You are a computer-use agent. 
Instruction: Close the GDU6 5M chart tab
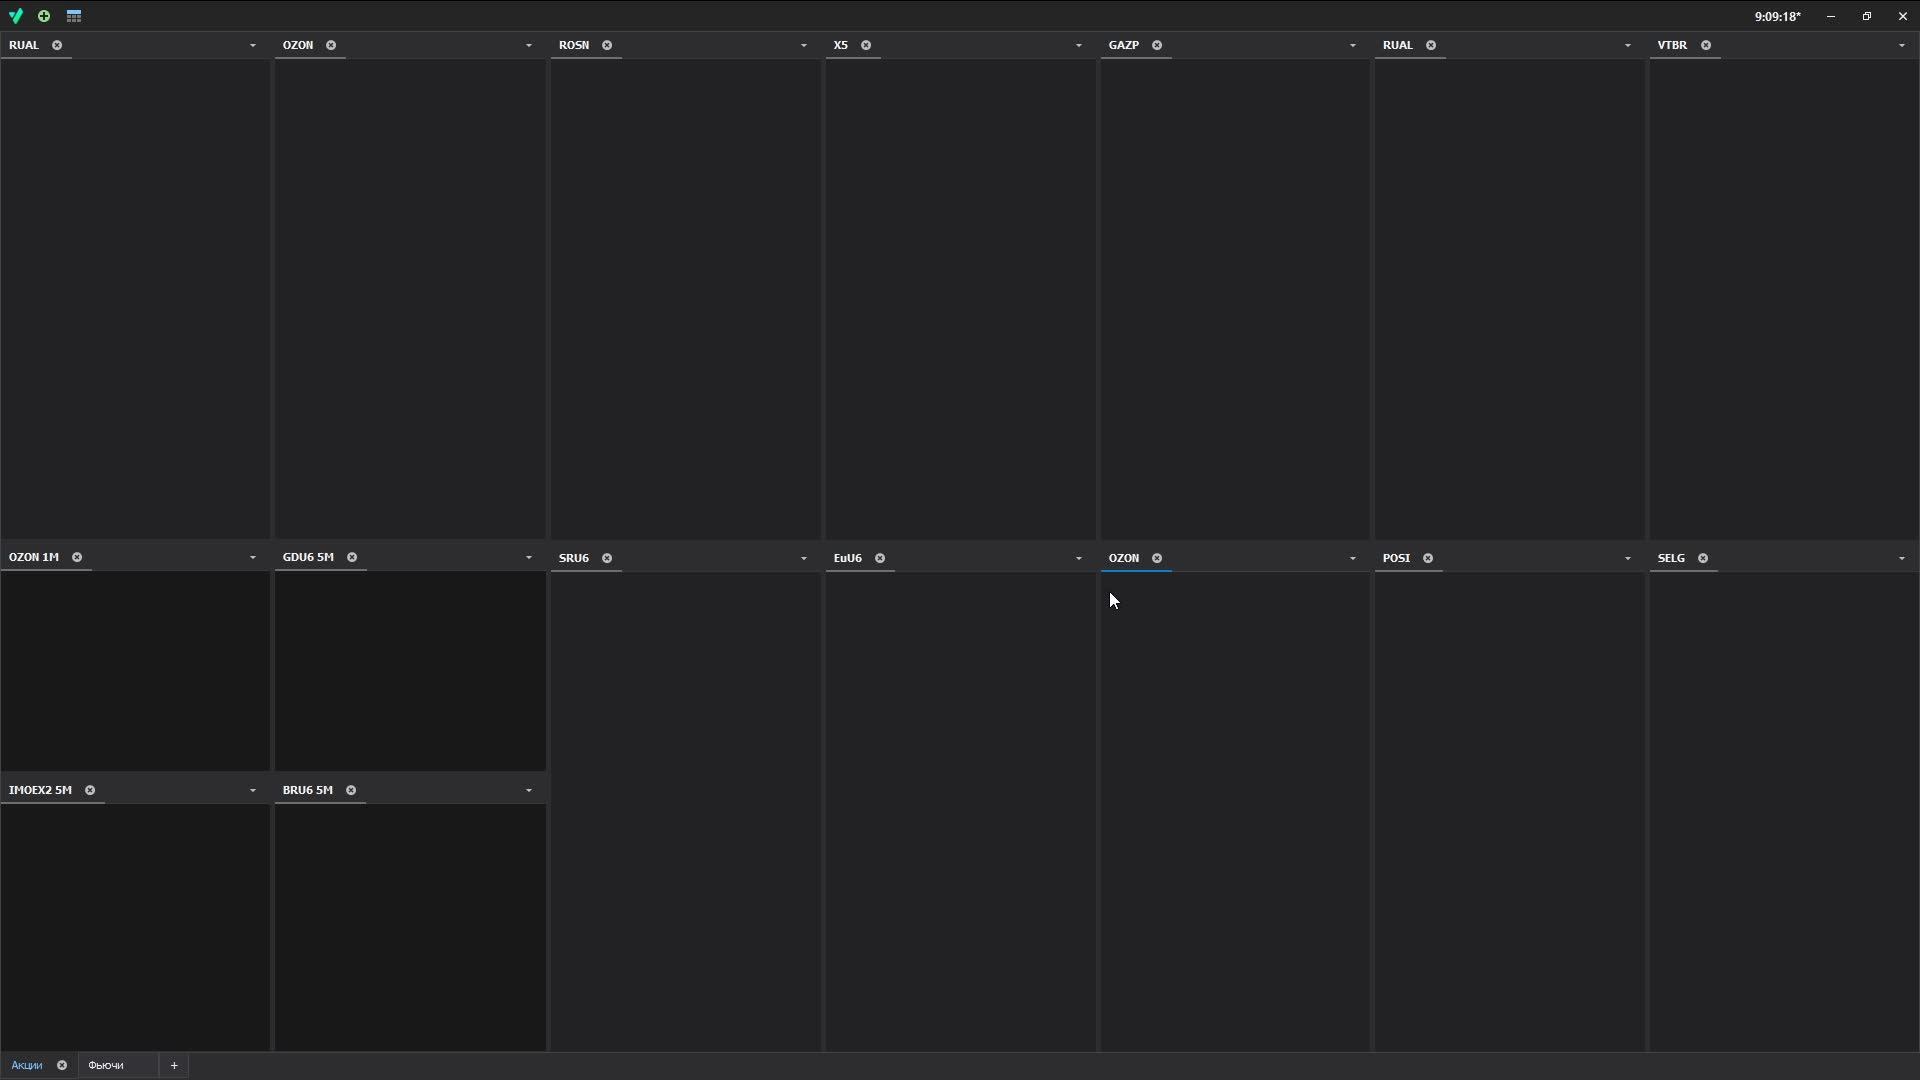pos(352,557)
